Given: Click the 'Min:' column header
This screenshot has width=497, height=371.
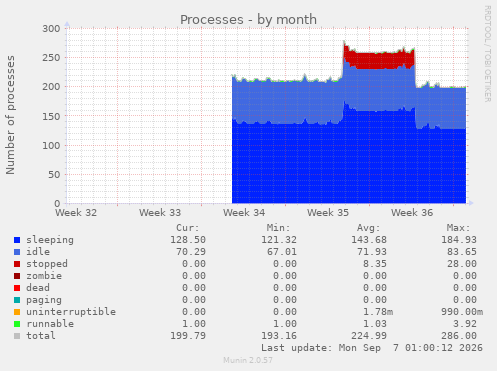Looking at the screenshot, I should pyautogui.click(x=278, y=228).
